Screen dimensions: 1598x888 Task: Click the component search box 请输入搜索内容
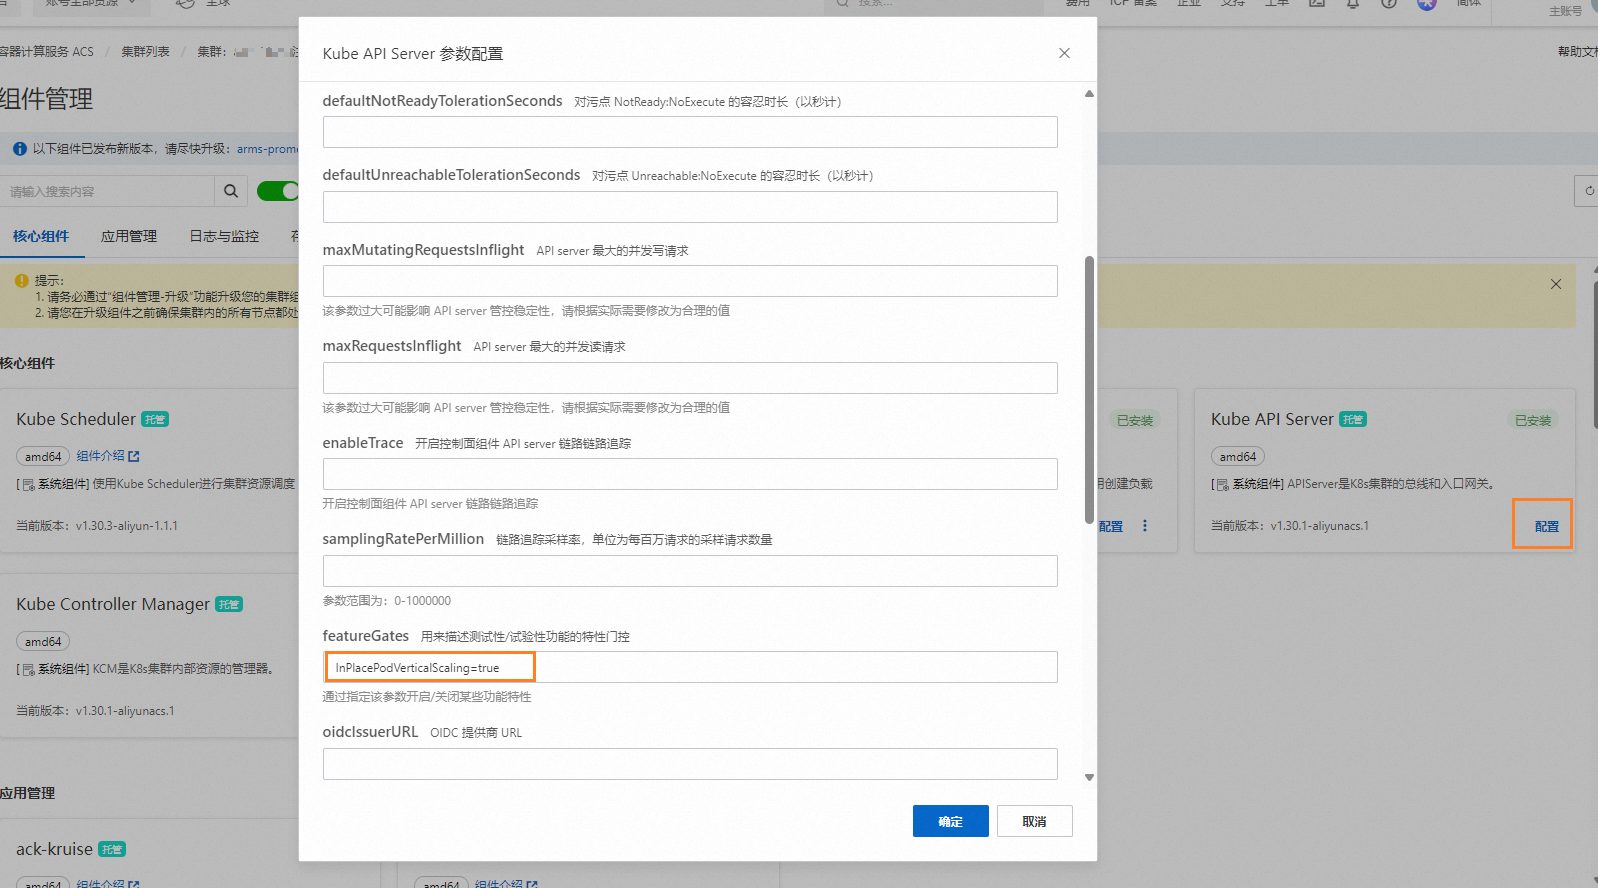pos(107,191)
